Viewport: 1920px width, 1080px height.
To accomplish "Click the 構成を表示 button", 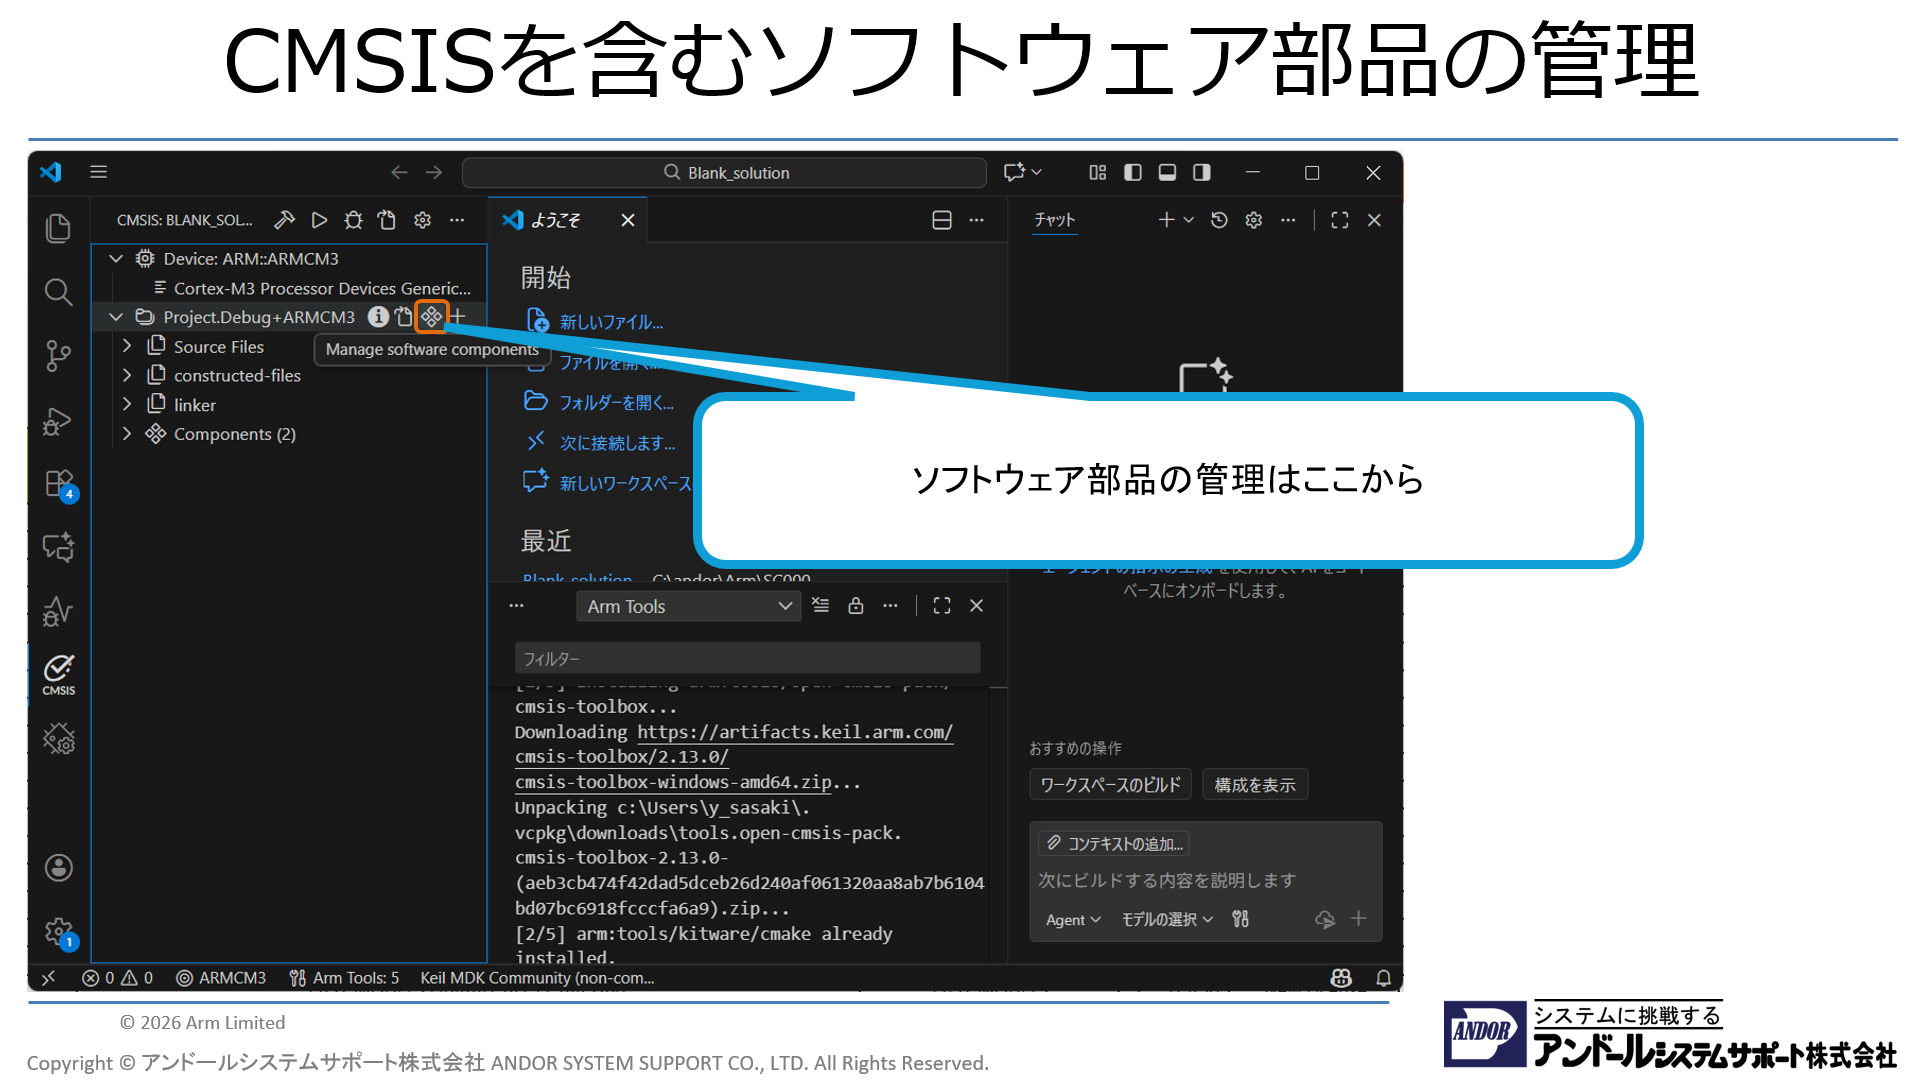I will click(1255, 785).
